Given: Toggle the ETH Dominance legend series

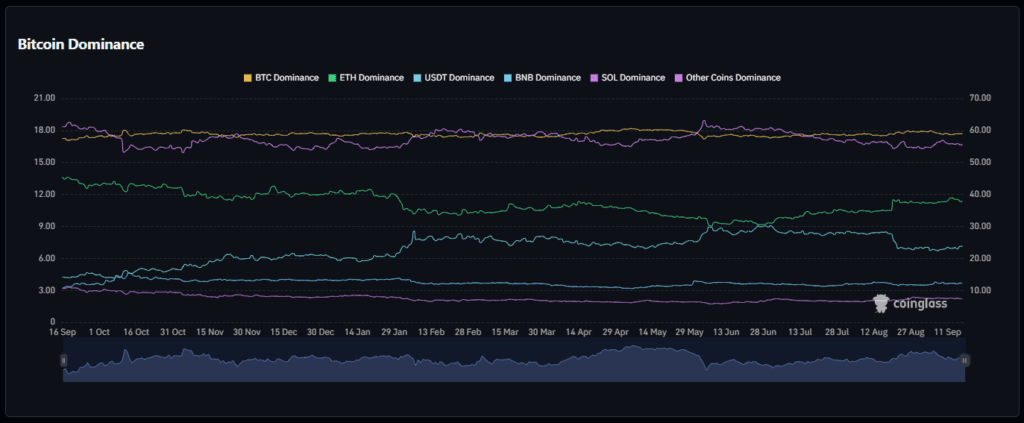Looking at the screenshot, I should tap(366, 78).
